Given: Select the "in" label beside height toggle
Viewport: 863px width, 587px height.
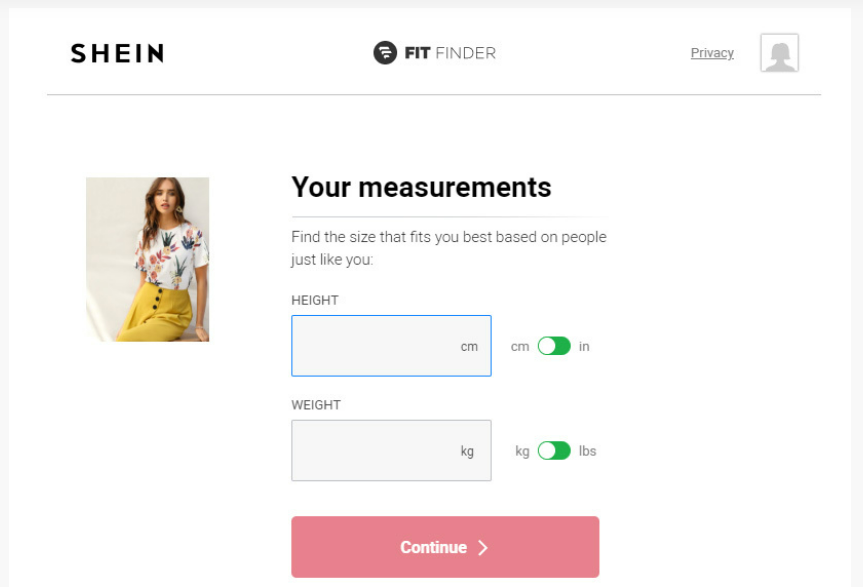Looking at the screenshot, I should pos(584,346).
